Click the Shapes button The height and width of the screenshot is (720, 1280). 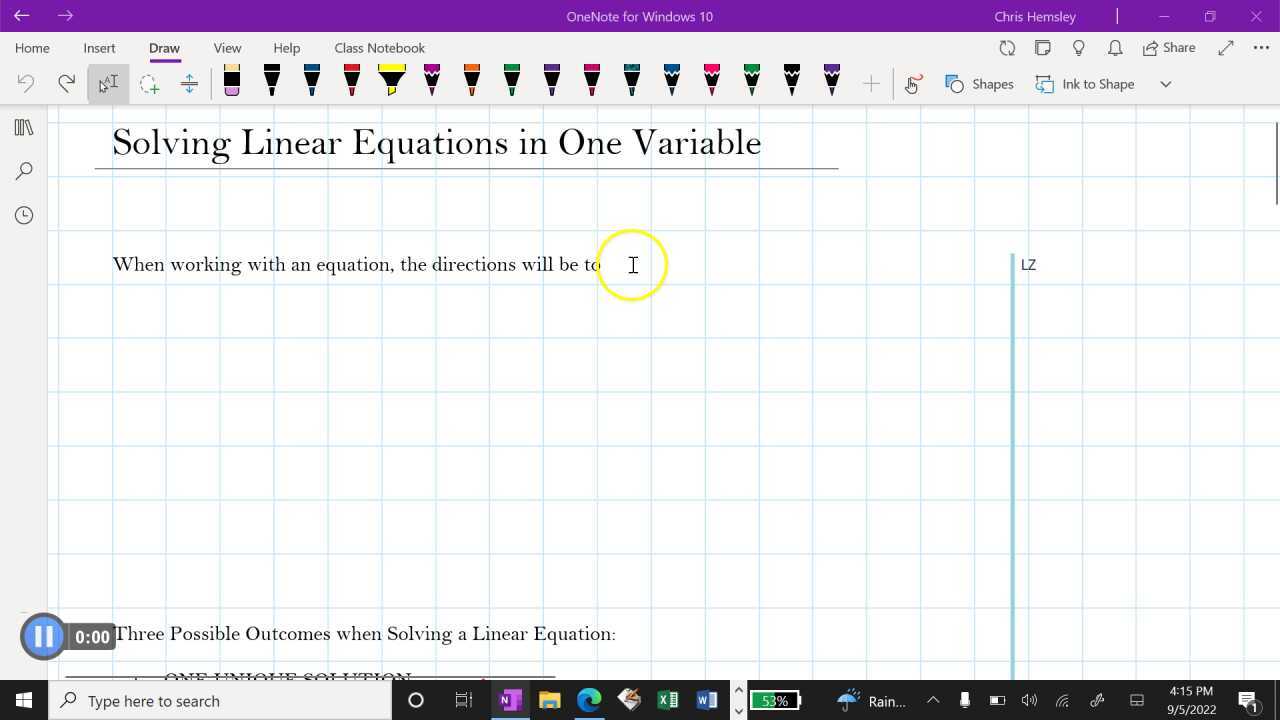980,84
